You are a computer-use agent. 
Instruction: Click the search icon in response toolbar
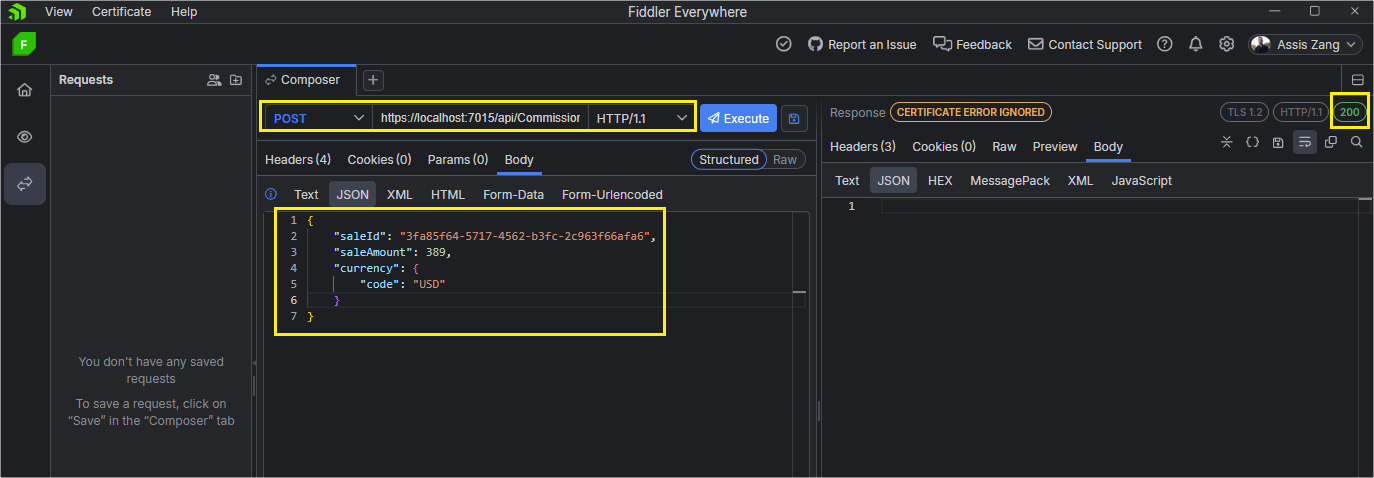1356,142
